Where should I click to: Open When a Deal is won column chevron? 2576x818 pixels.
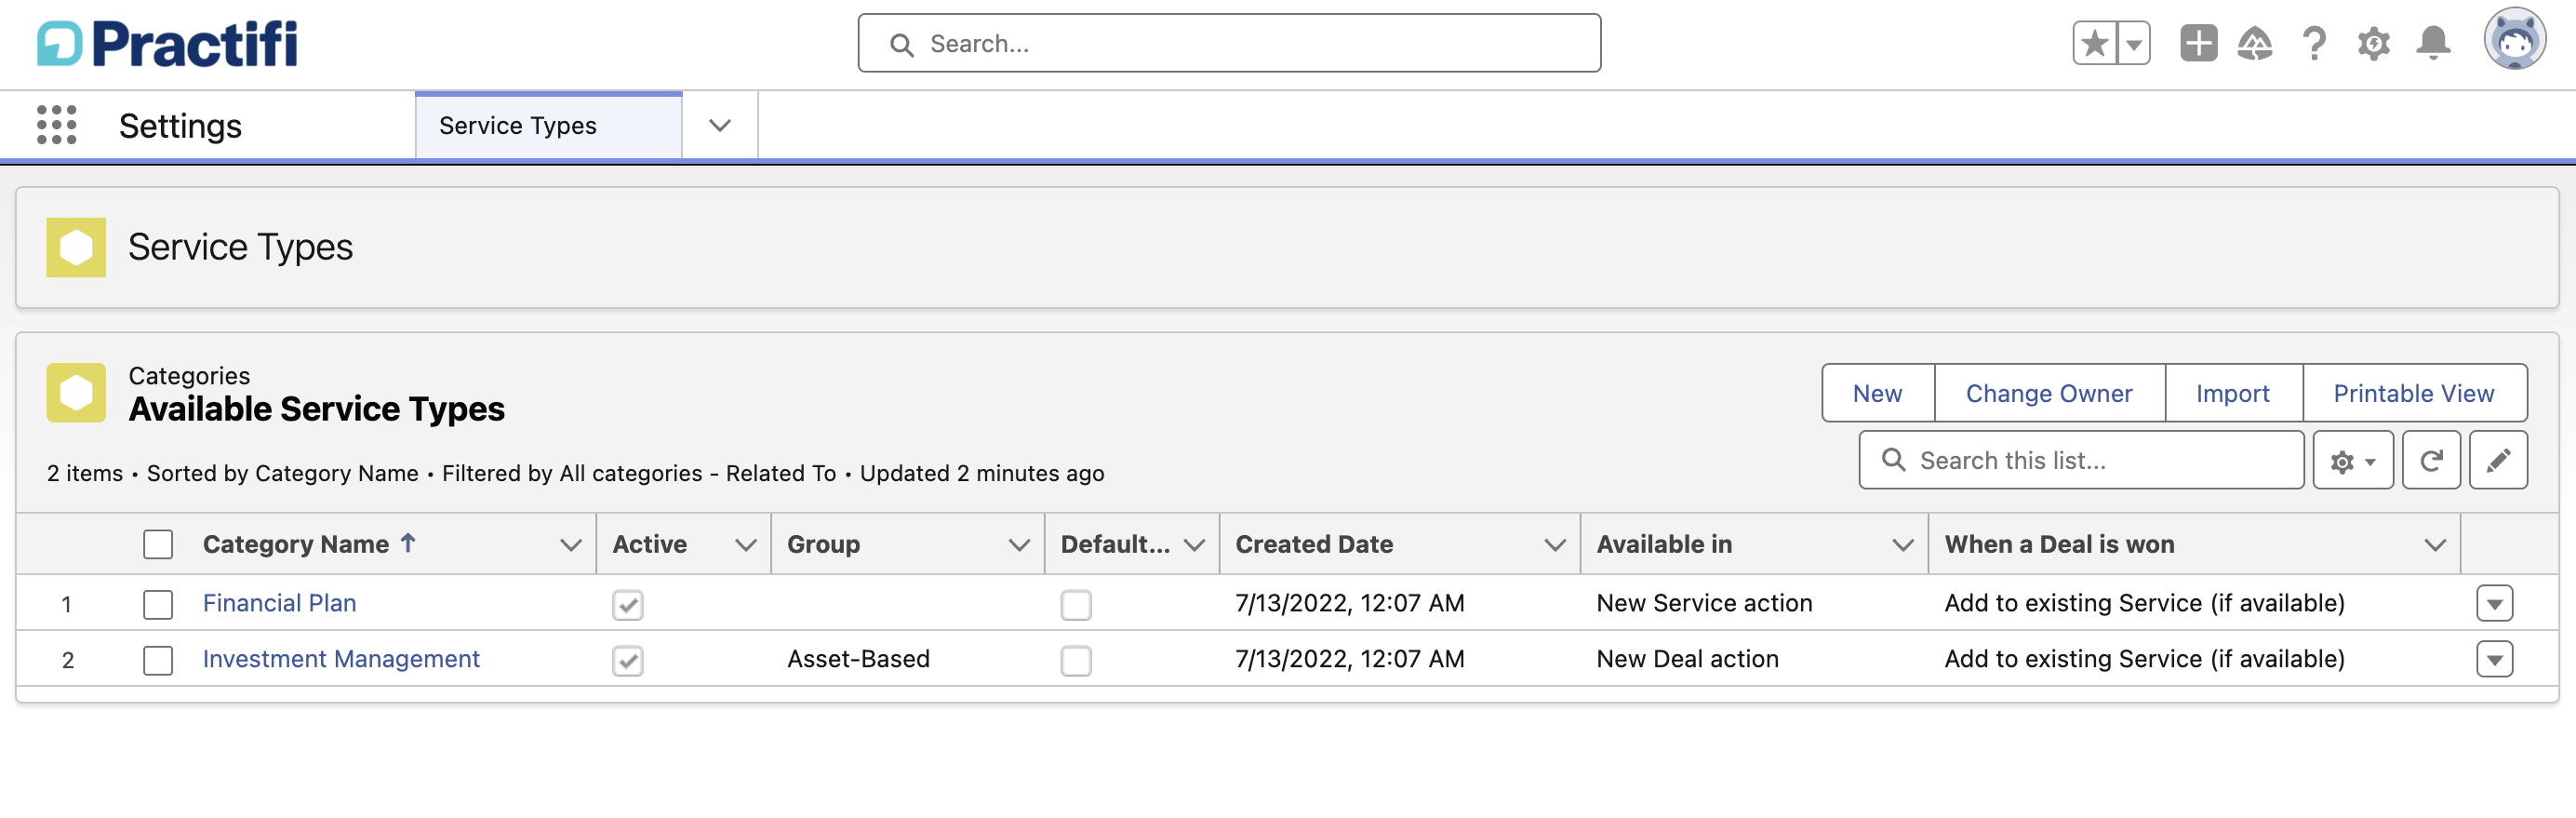click(2435, 545)
